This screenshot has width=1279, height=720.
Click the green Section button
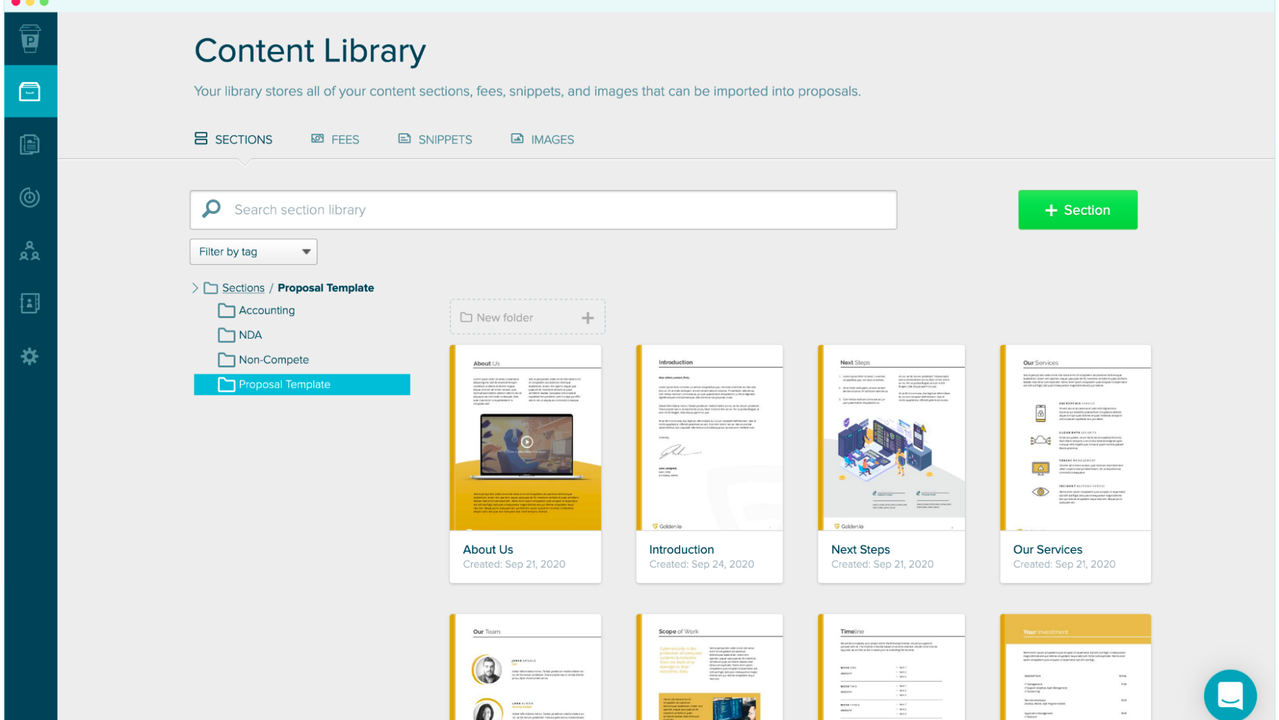point(1077,209)
